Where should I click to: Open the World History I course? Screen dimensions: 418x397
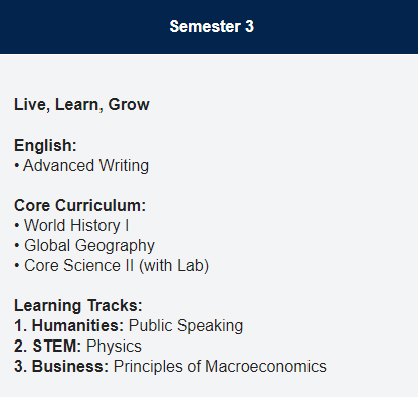pyautogui.click(x=76, y=226)
